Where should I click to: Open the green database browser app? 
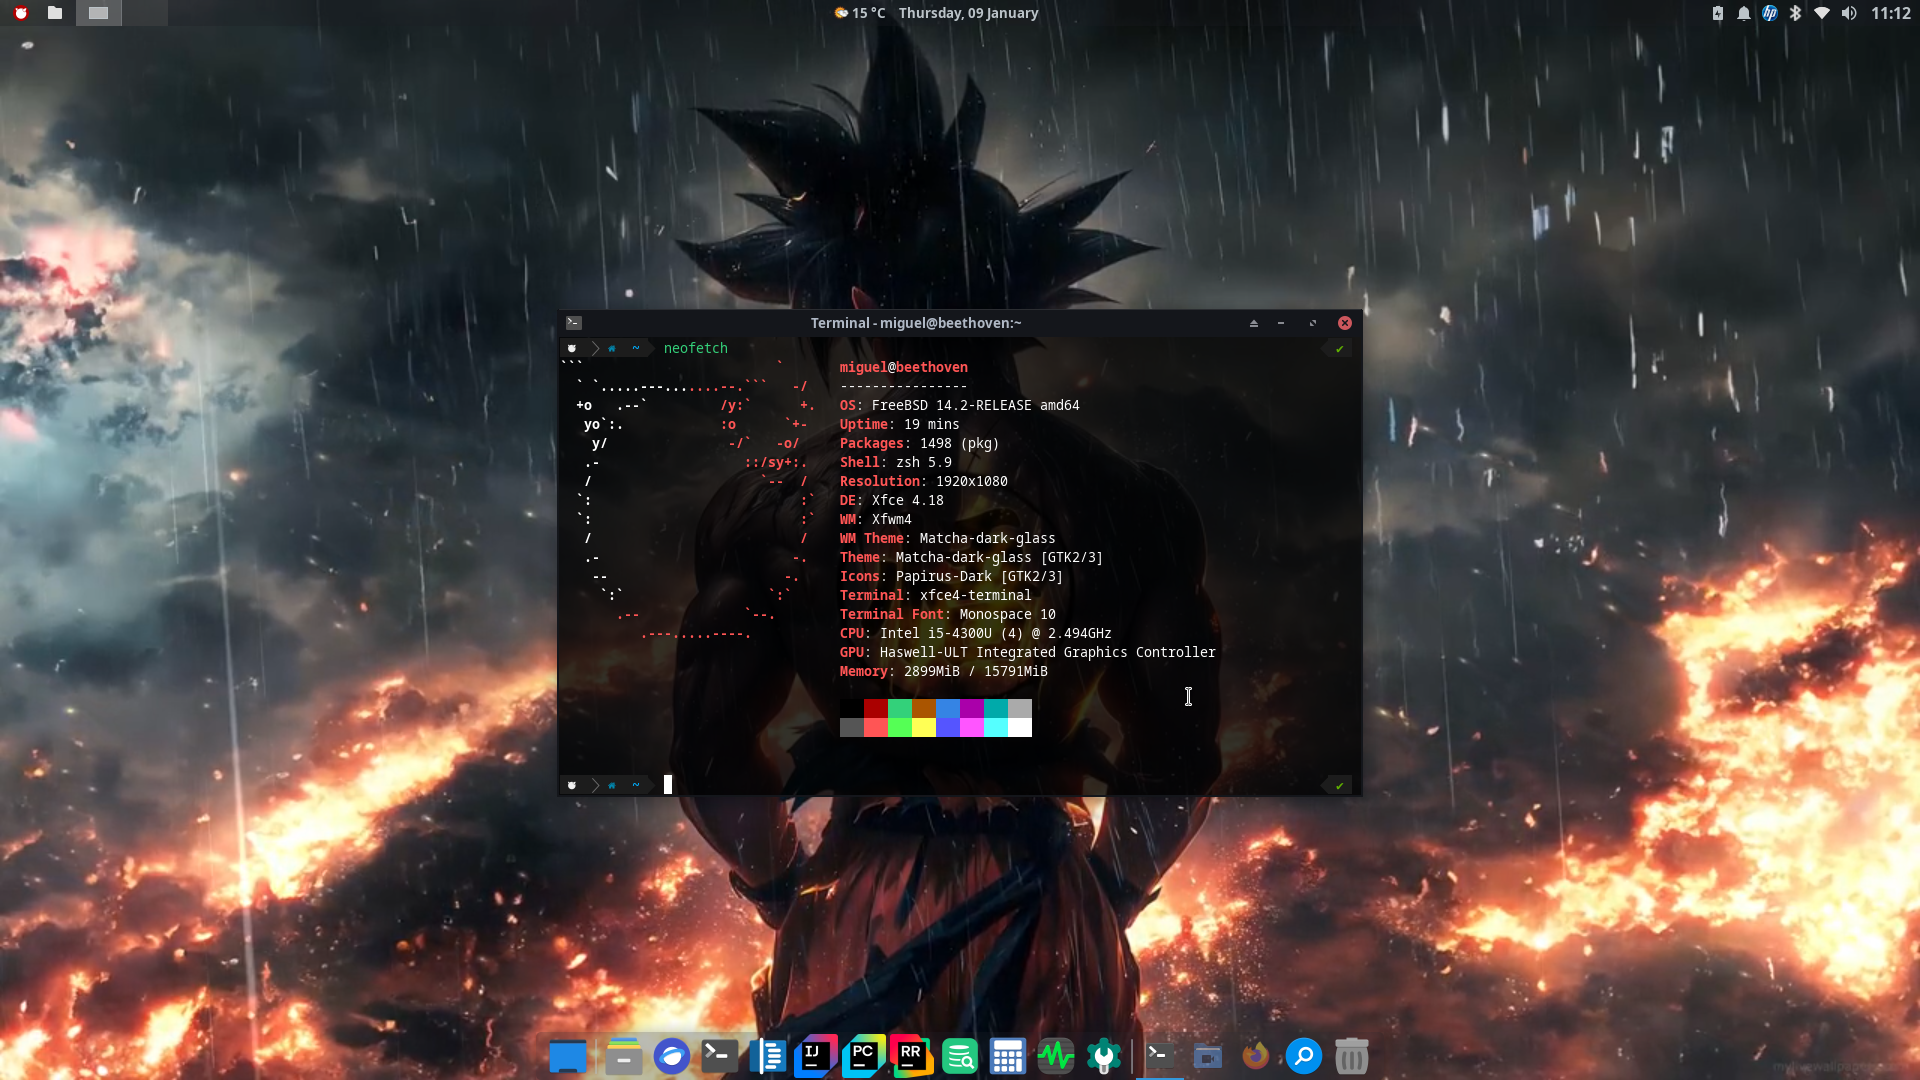(959, 1056)
